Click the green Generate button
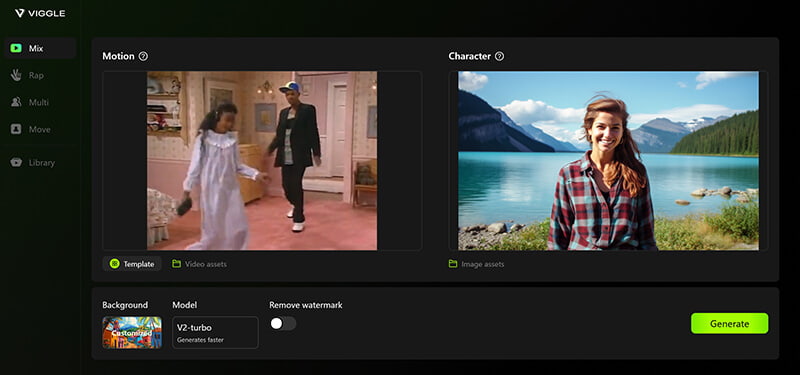Viewport: 800px width, 375px height. (730, 323)
